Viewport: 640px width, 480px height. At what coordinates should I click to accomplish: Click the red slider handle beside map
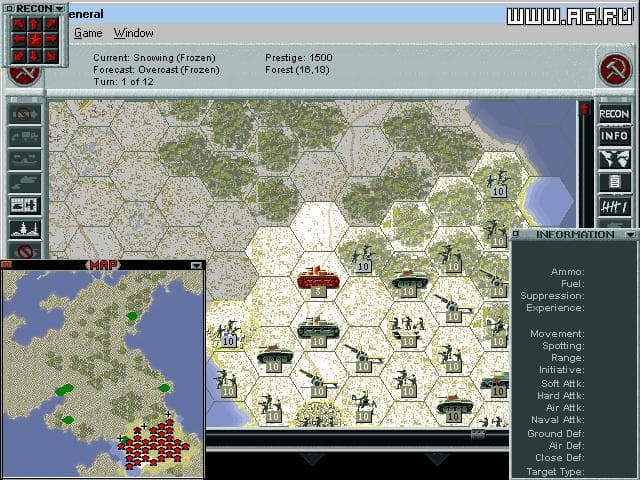pos(585,109)
